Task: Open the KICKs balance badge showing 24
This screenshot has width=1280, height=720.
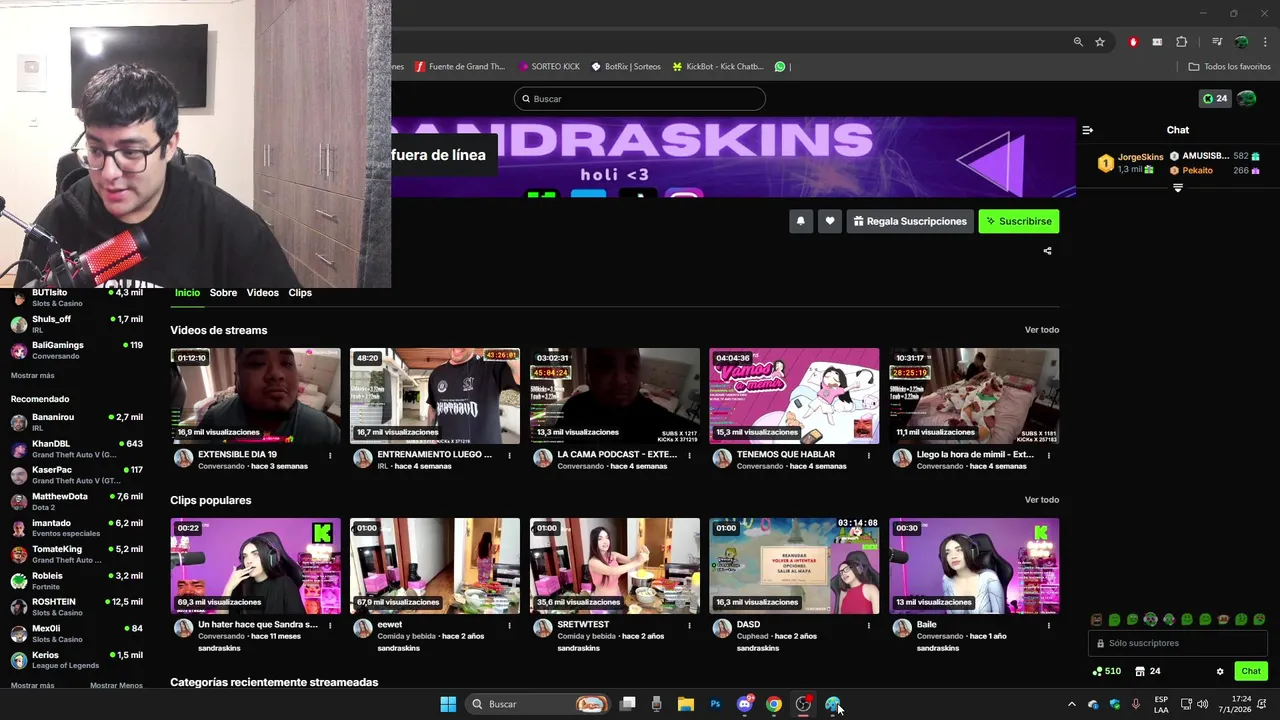Action: [x=1215, y=99]
